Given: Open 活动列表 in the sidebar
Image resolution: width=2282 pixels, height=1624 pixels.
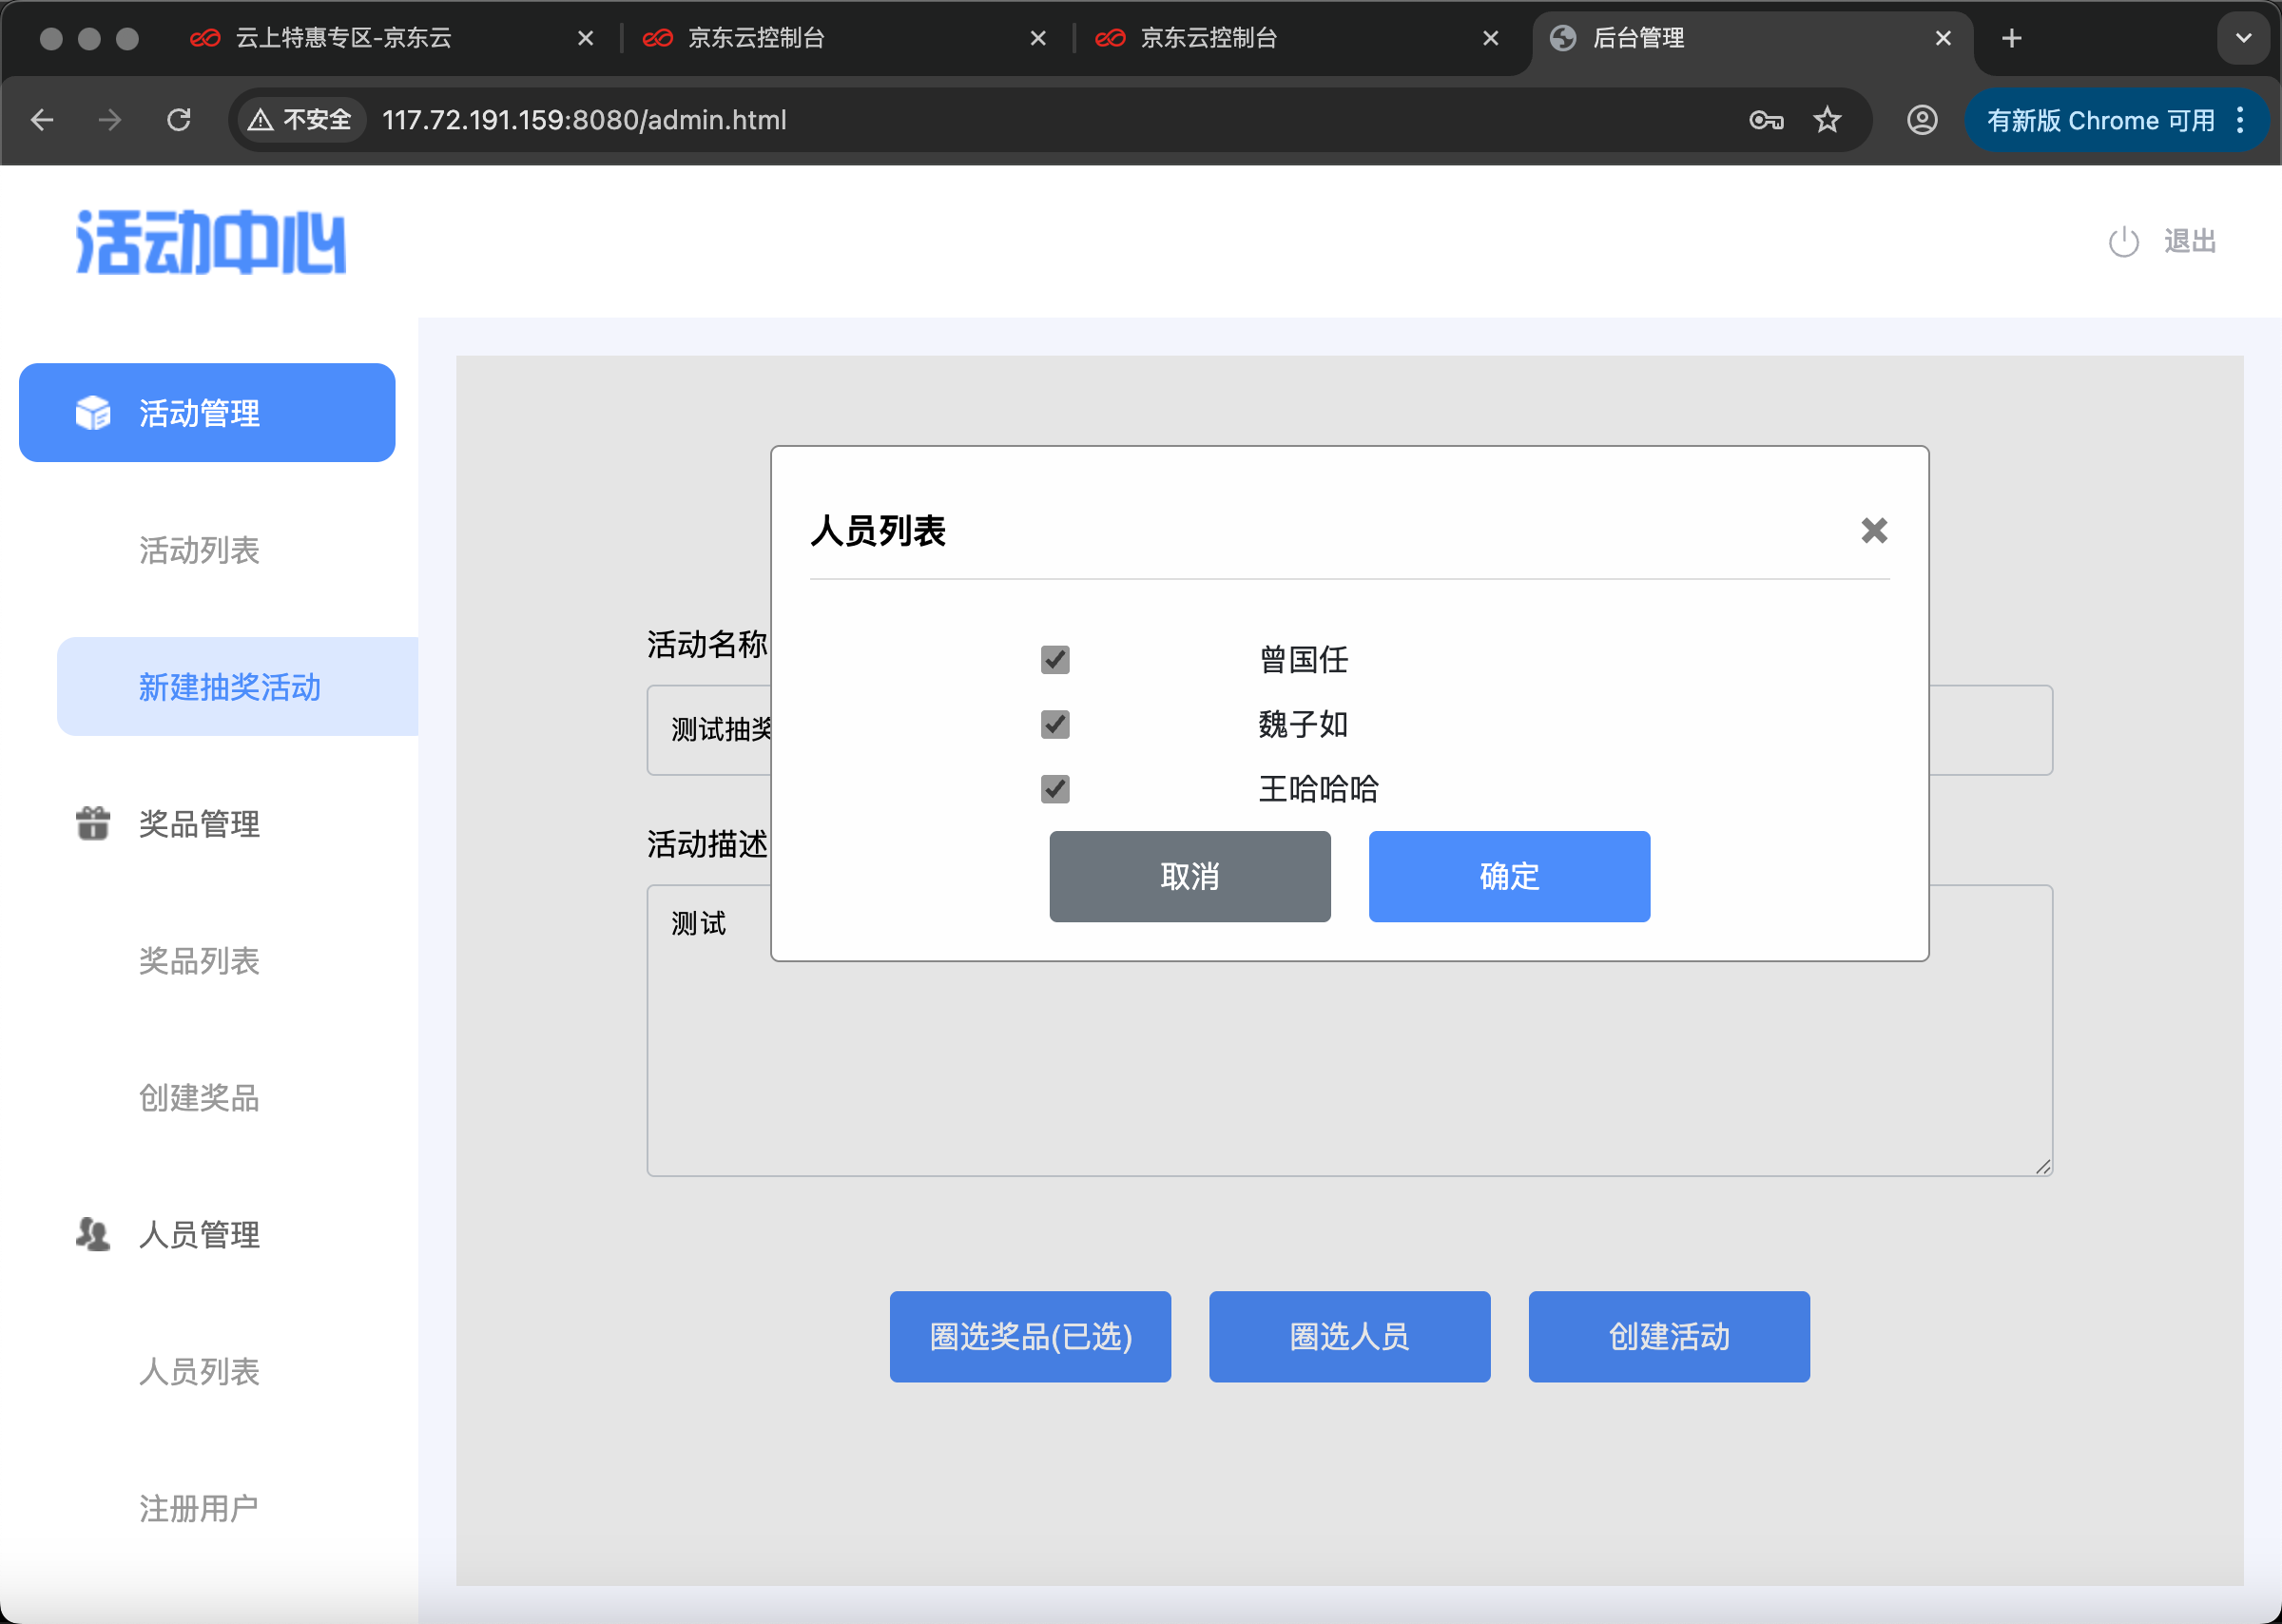Looking at the screenshot, I should pos(199,550).
